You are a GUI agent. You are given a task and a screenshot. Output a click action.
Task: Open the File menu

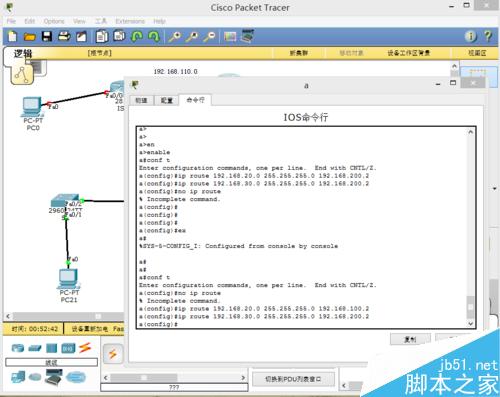[11, 21]
